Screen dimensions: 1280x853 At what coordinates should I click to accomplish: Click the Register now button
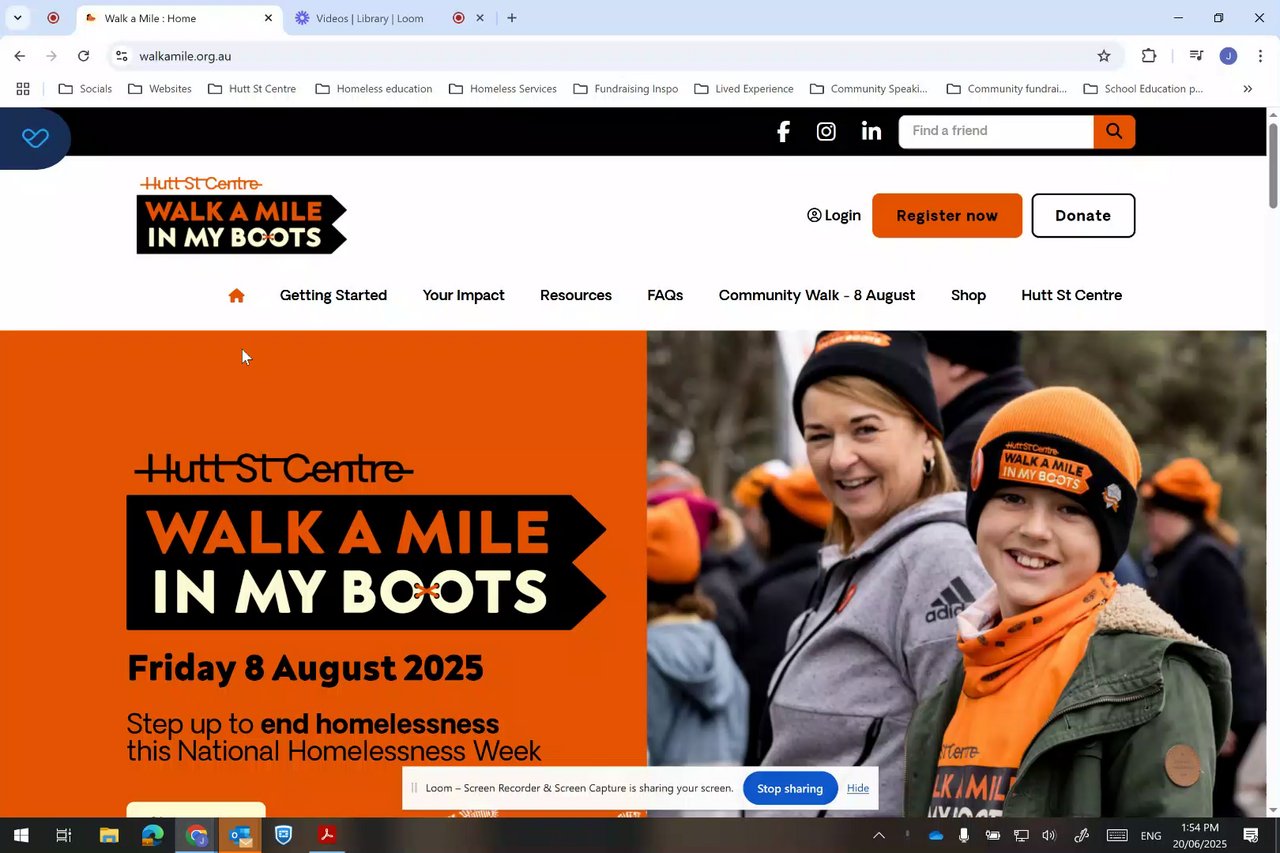click(x=947, y=215)
